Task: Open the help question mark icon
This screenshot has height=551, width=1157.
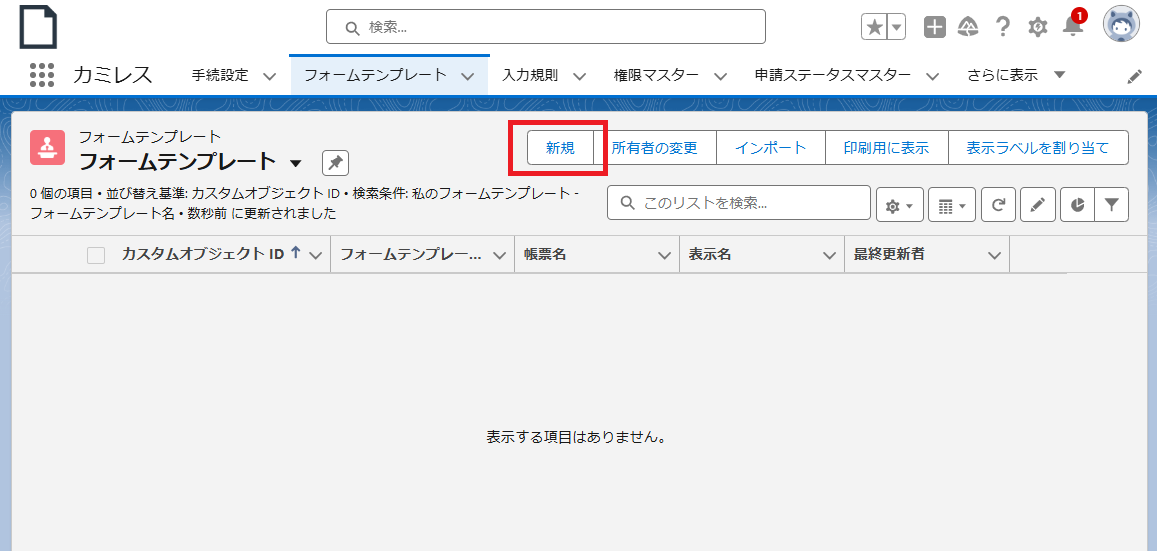Action: pos(1002,27)
